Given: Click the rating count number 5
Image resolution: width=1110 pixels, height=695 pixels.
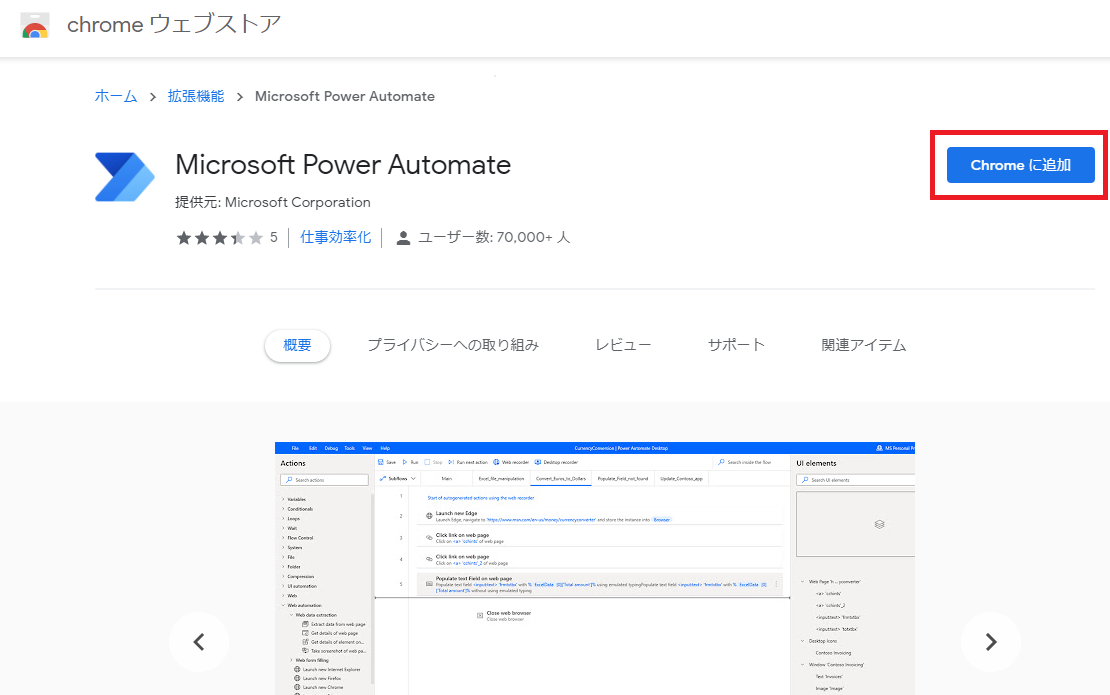Looking at the screenshot, I should click(x=273, y=238).
